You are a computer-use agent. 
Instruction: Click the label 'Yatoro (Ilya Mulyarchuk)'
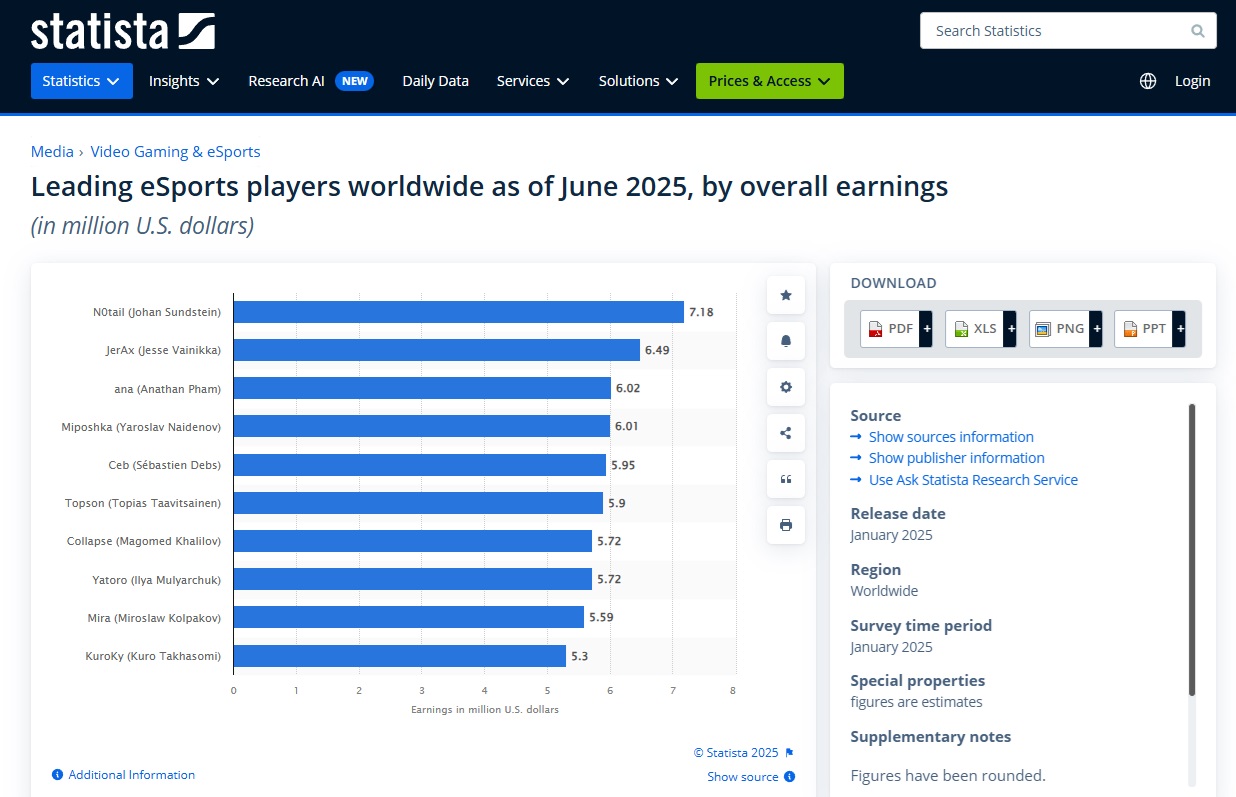pos(156,580)
